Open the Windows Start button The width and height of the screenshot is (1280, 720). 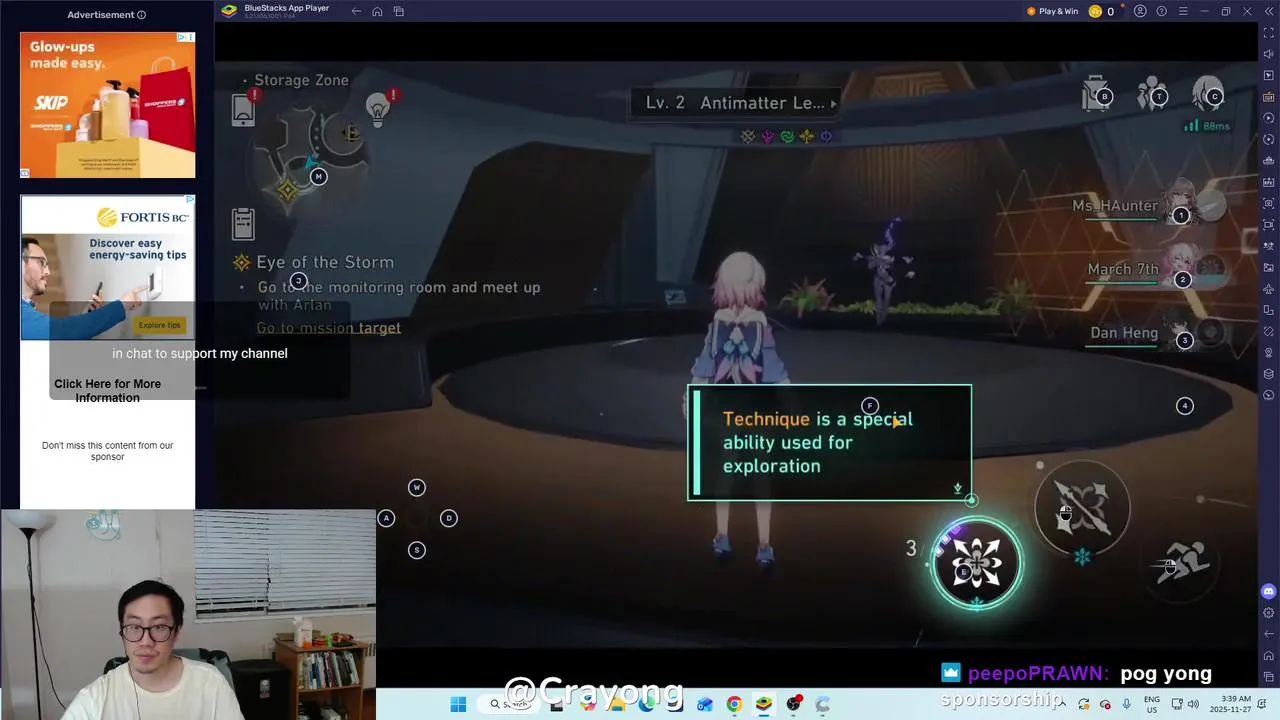tap(458, 704)
